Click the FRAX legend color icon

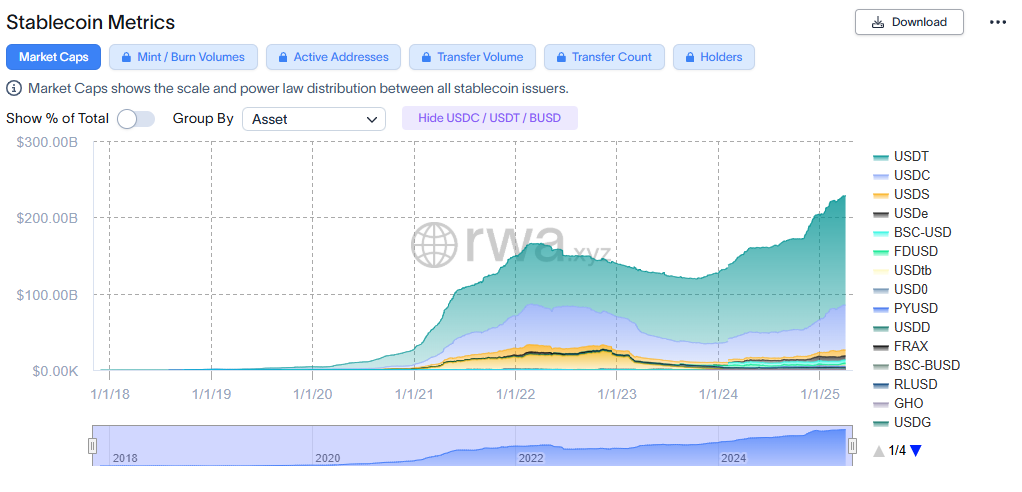pyautogui.click(x=881, y=347)
